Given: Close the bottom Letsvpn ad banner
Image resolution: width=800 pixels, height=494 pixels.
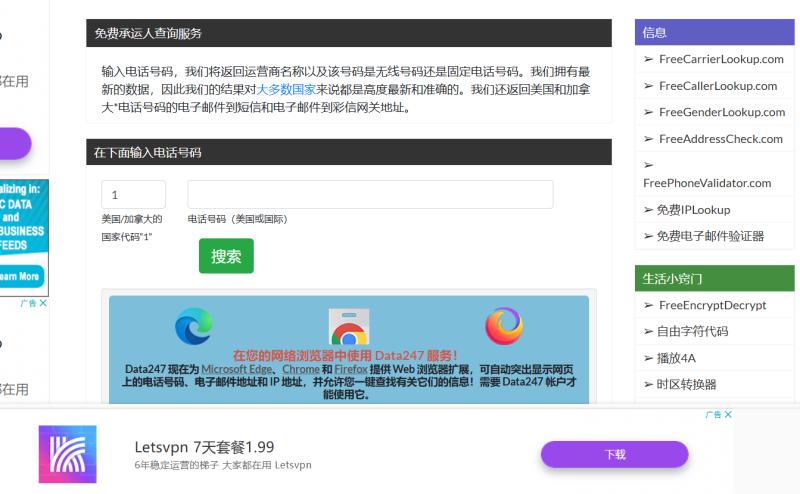Looking at the screenshot, I should click(x=728, y=414).
